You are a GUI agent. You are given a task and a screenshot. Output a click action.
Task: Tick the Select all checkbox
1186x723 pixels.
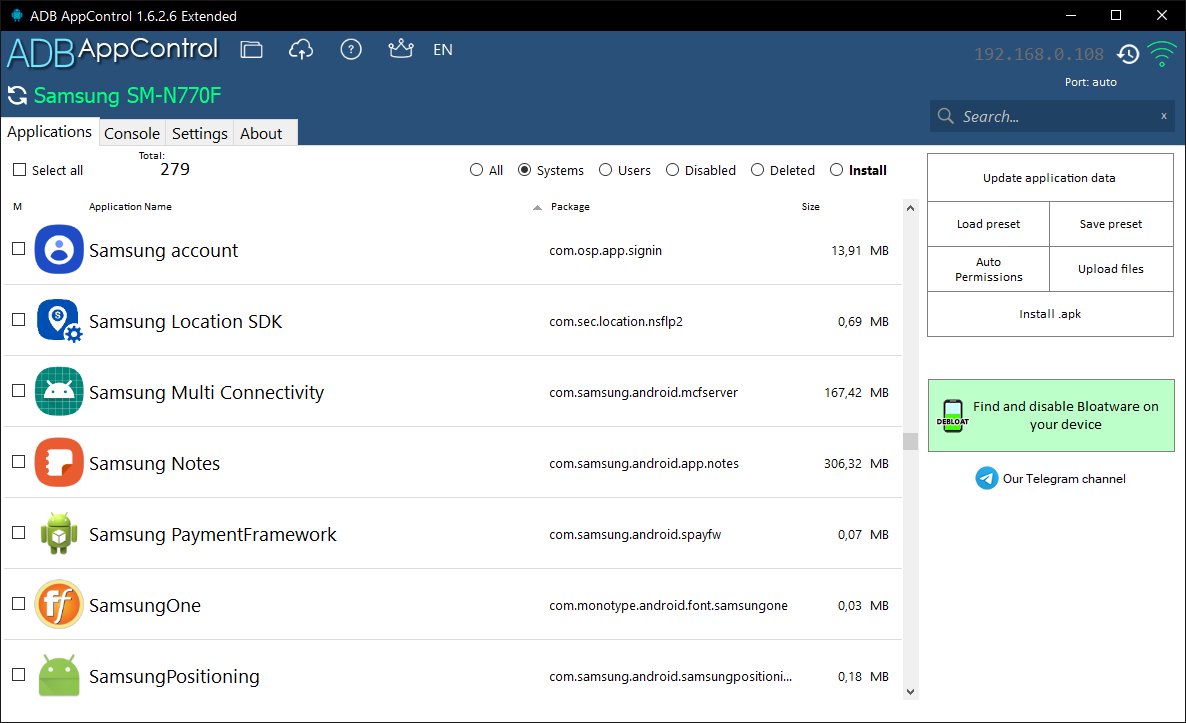(x=20, y=170)
